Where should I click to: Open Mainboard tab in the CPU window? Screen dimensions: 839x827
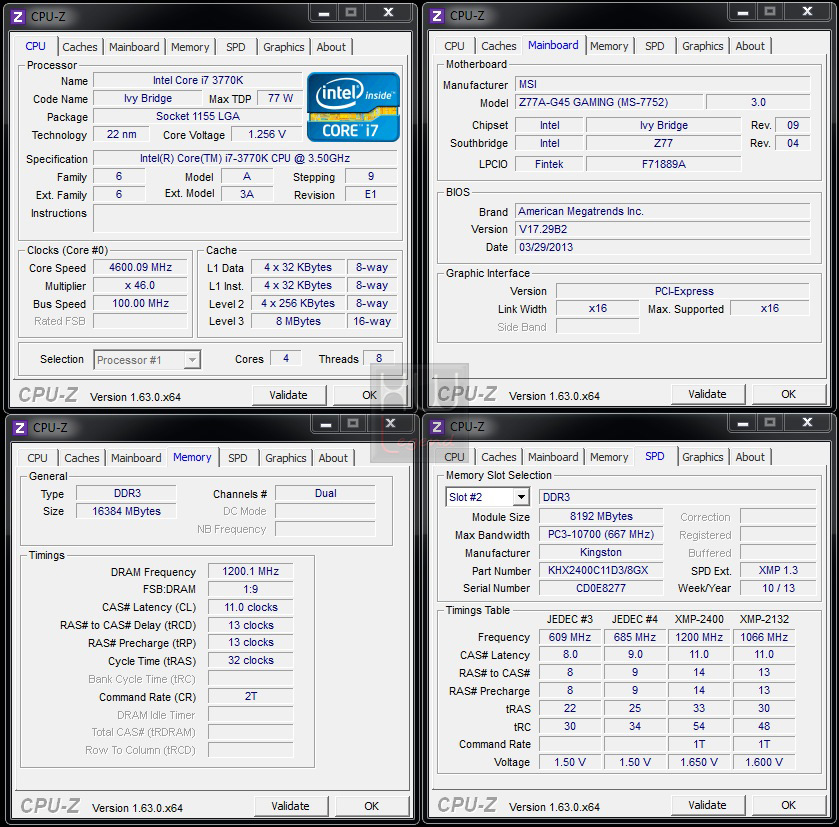134,47
